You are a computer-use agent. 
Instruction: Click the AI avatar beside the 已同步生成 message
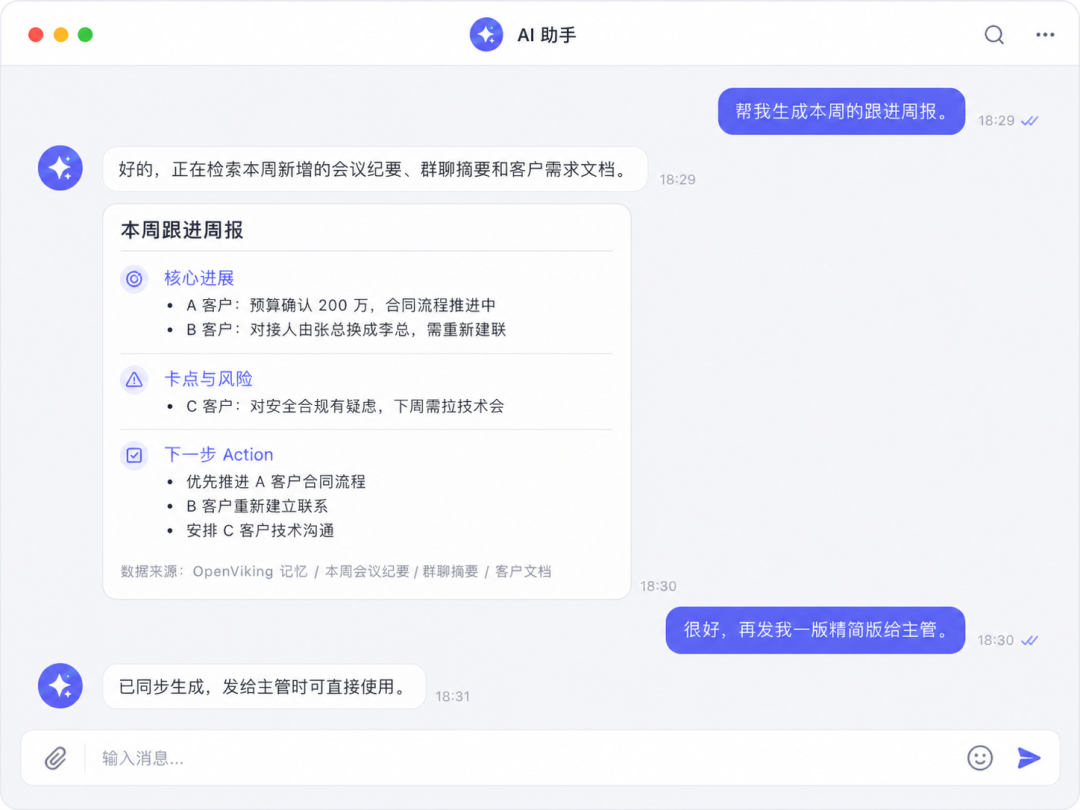pos(61,686)
